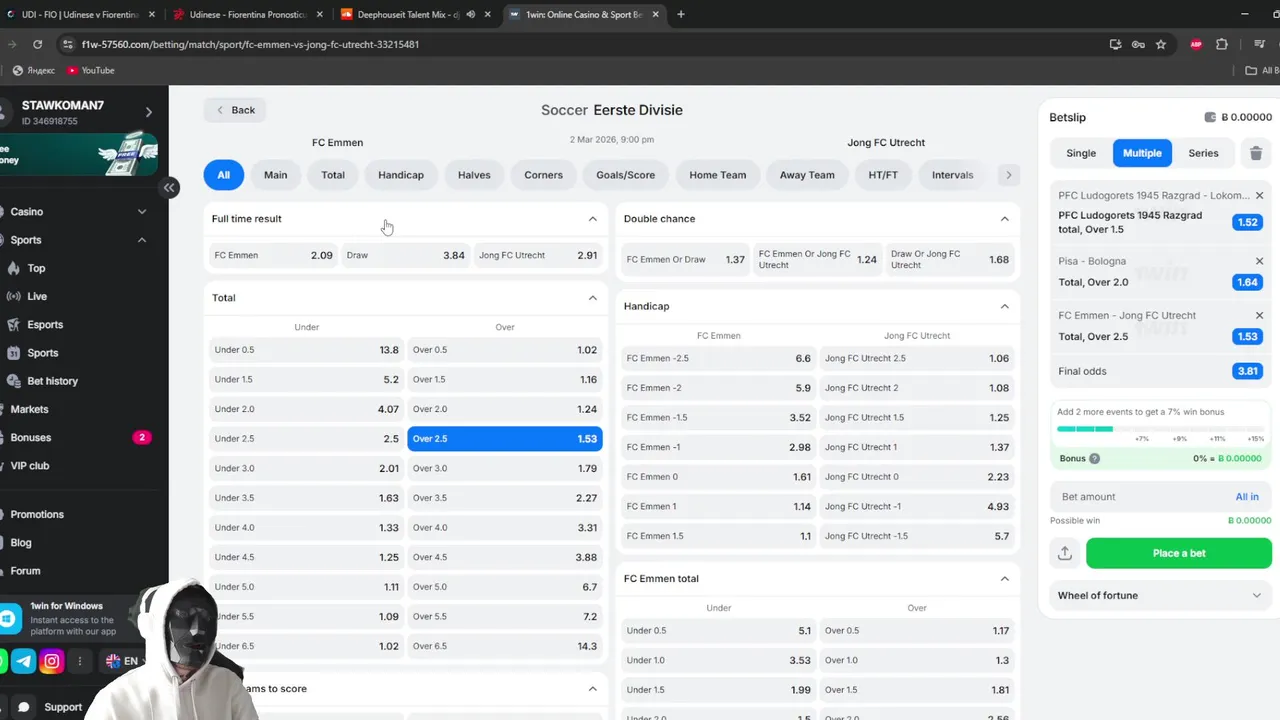This screenshot has height=720, width=1280.
Task: Switch to the Away Team tab
Action: (807, 175)
